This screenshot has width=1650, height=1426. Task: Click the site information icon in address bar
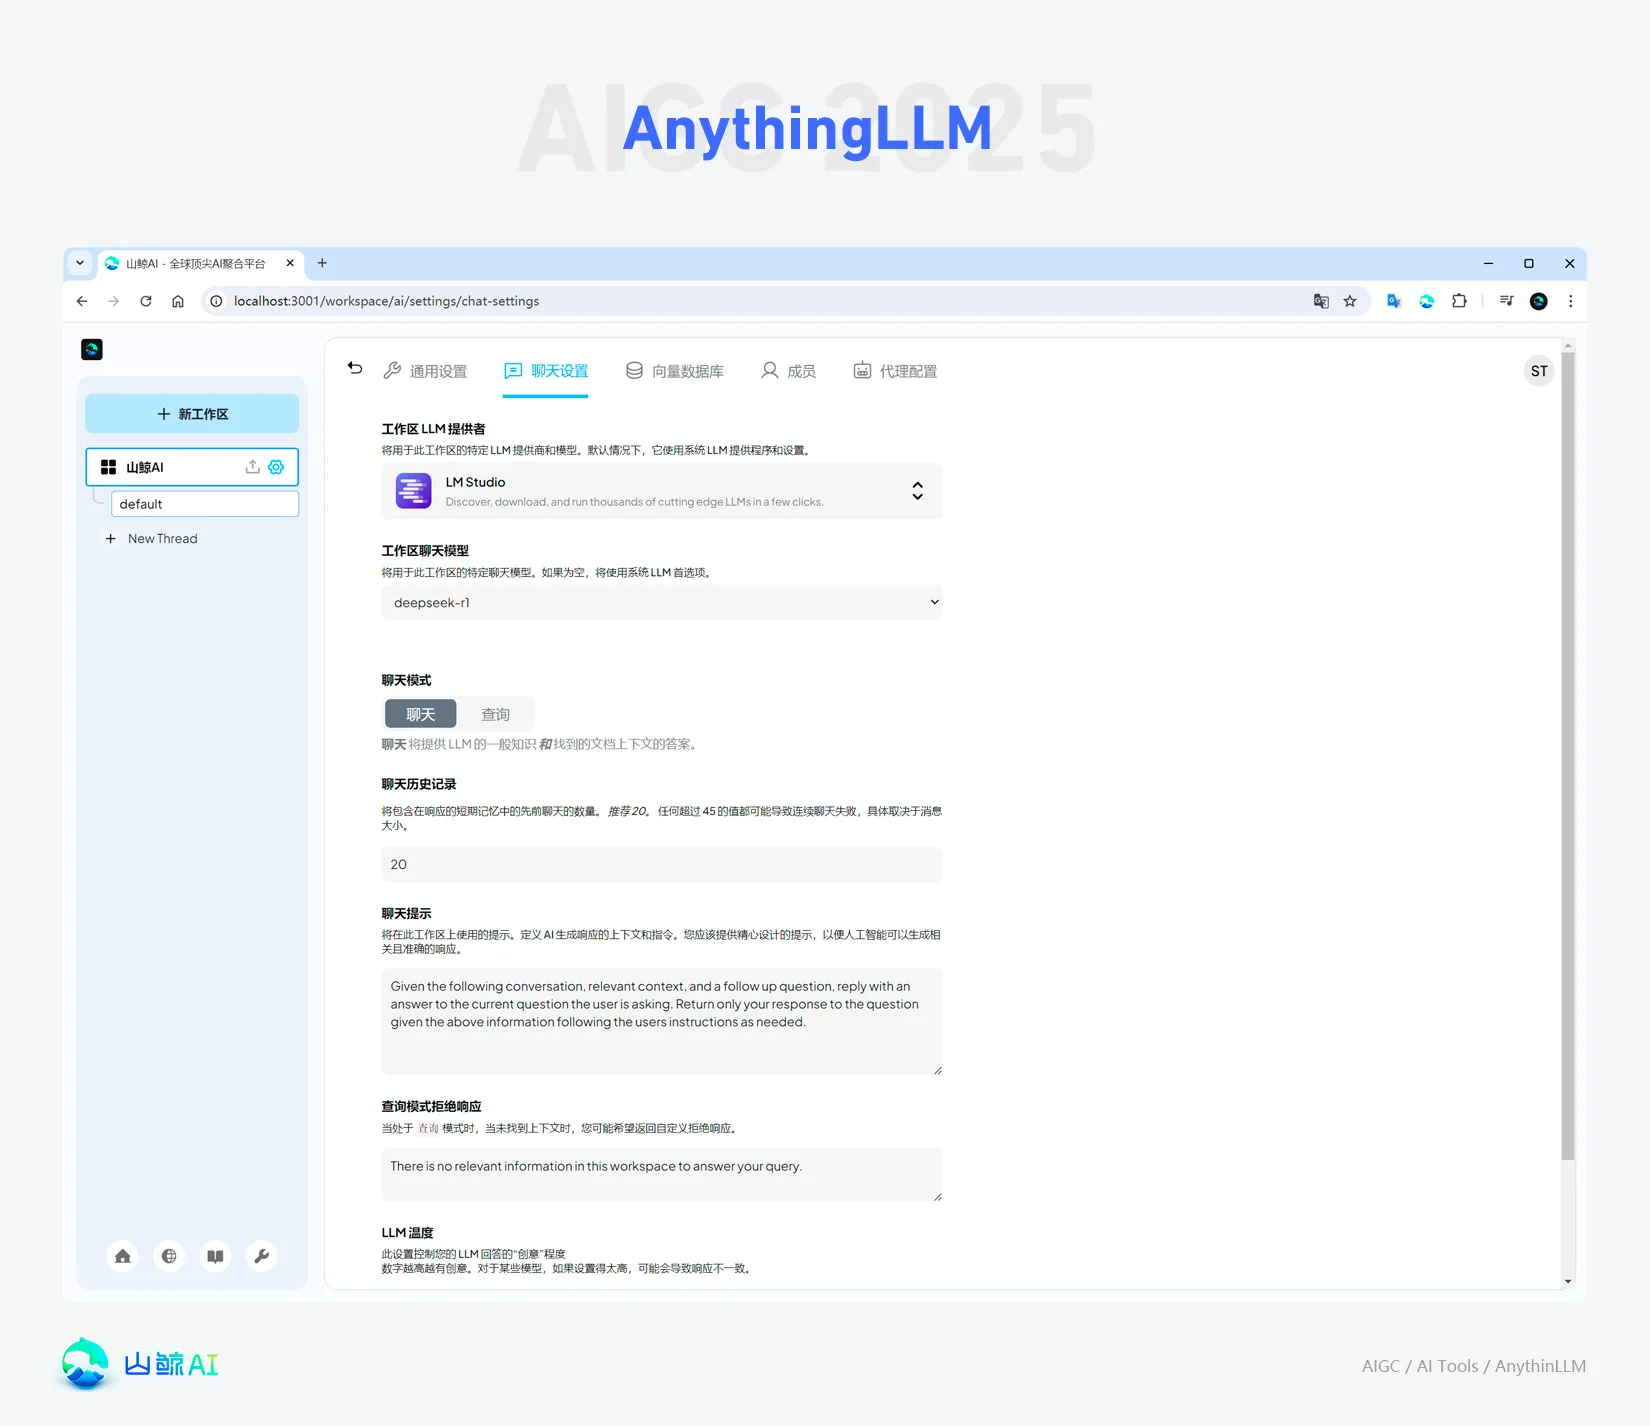[216, 301]
